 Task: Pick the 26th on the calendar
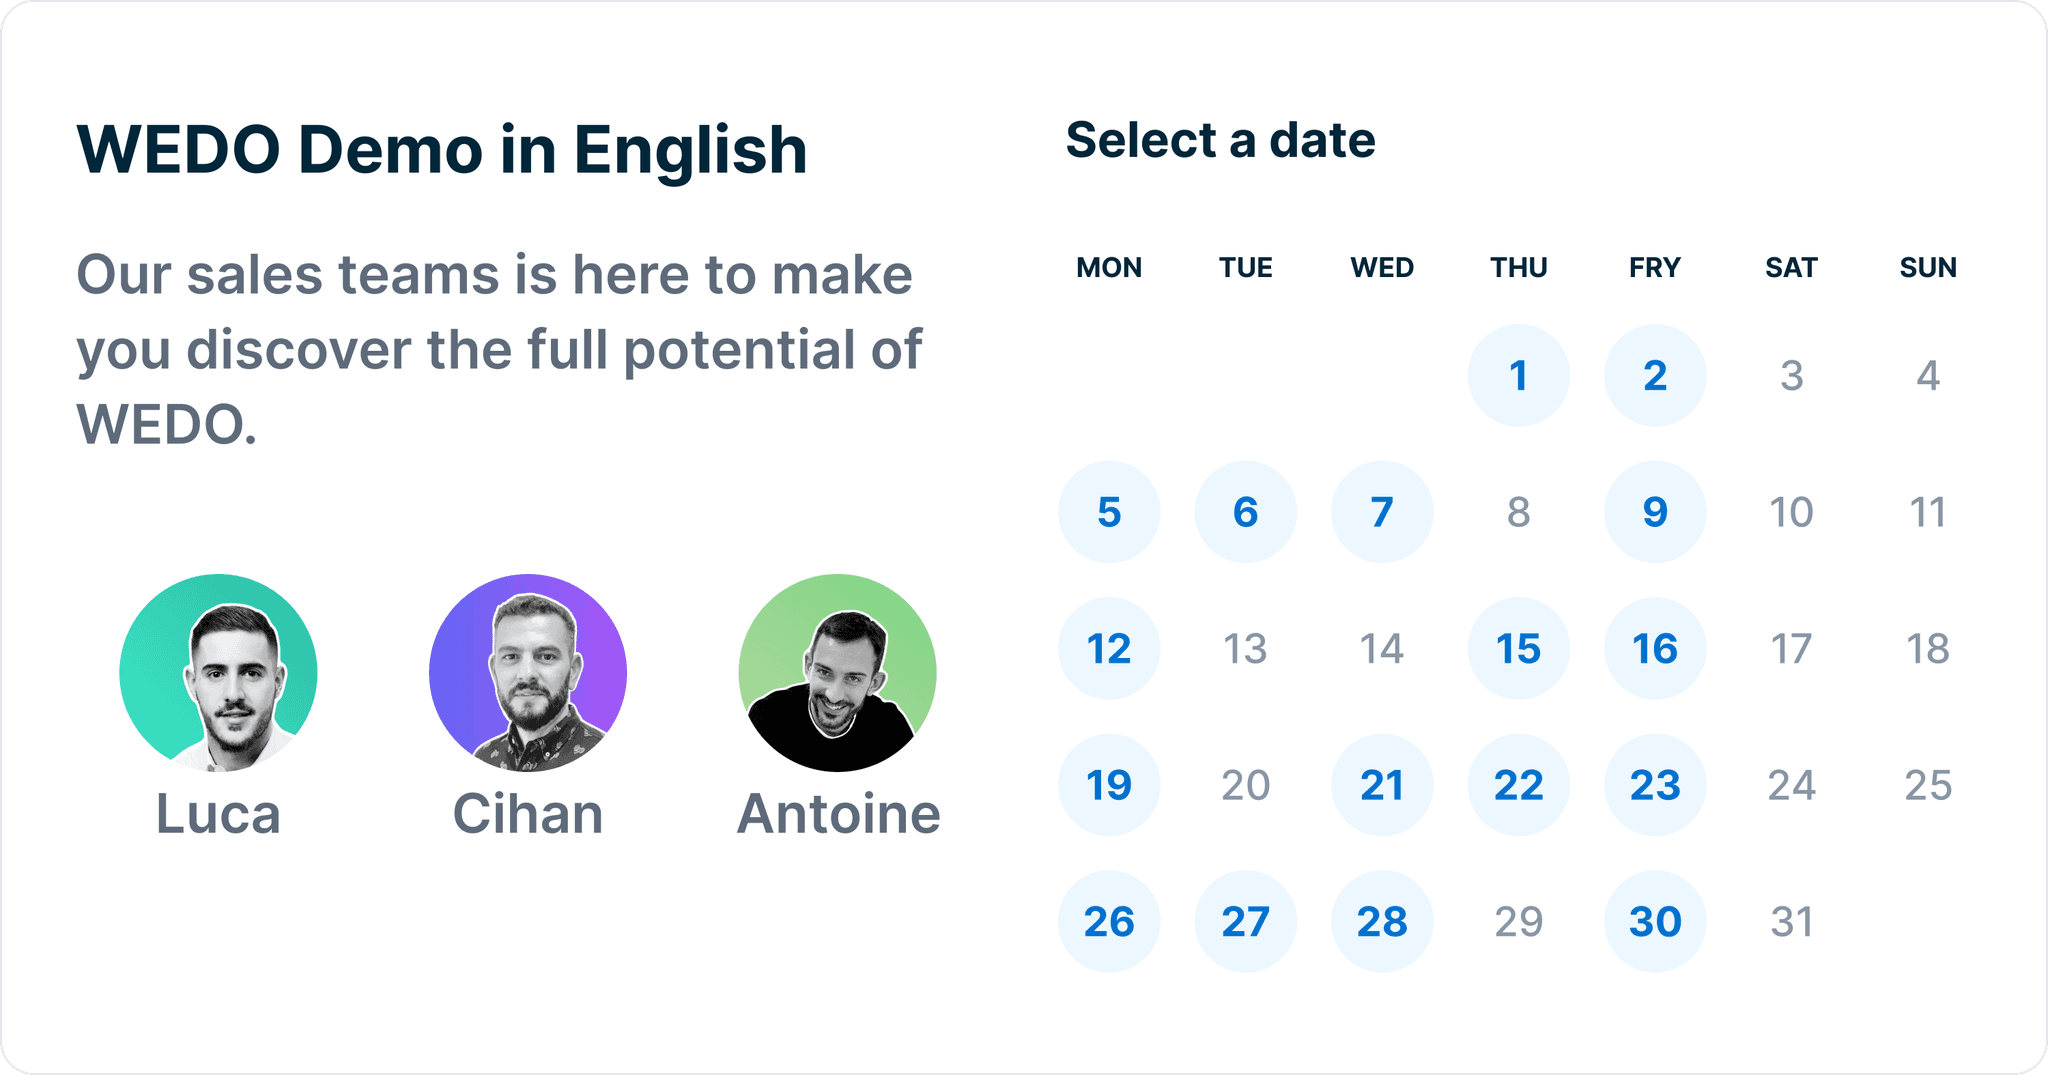pos(1109,921)
